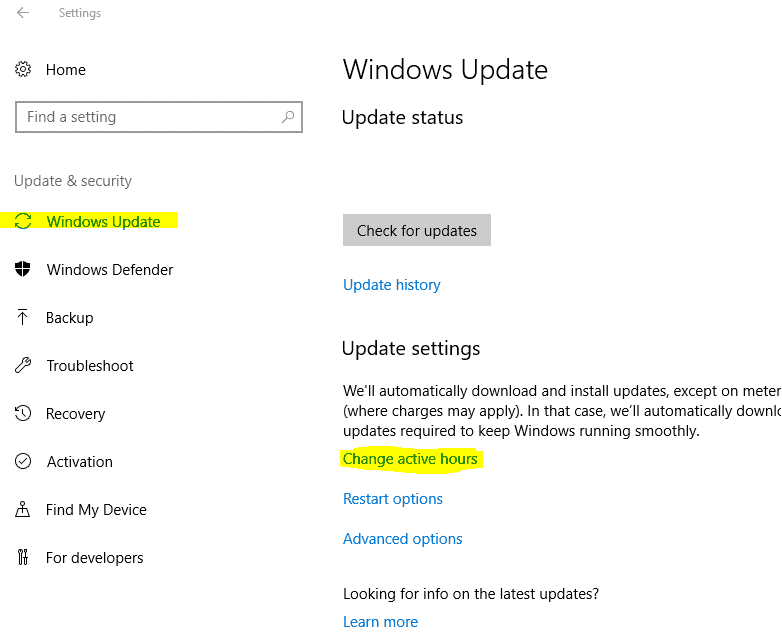Image resolution: width=782 pixels, height=635 pixels.
Task: Click the Backup upload arrow icon
Action: [22, 317]
